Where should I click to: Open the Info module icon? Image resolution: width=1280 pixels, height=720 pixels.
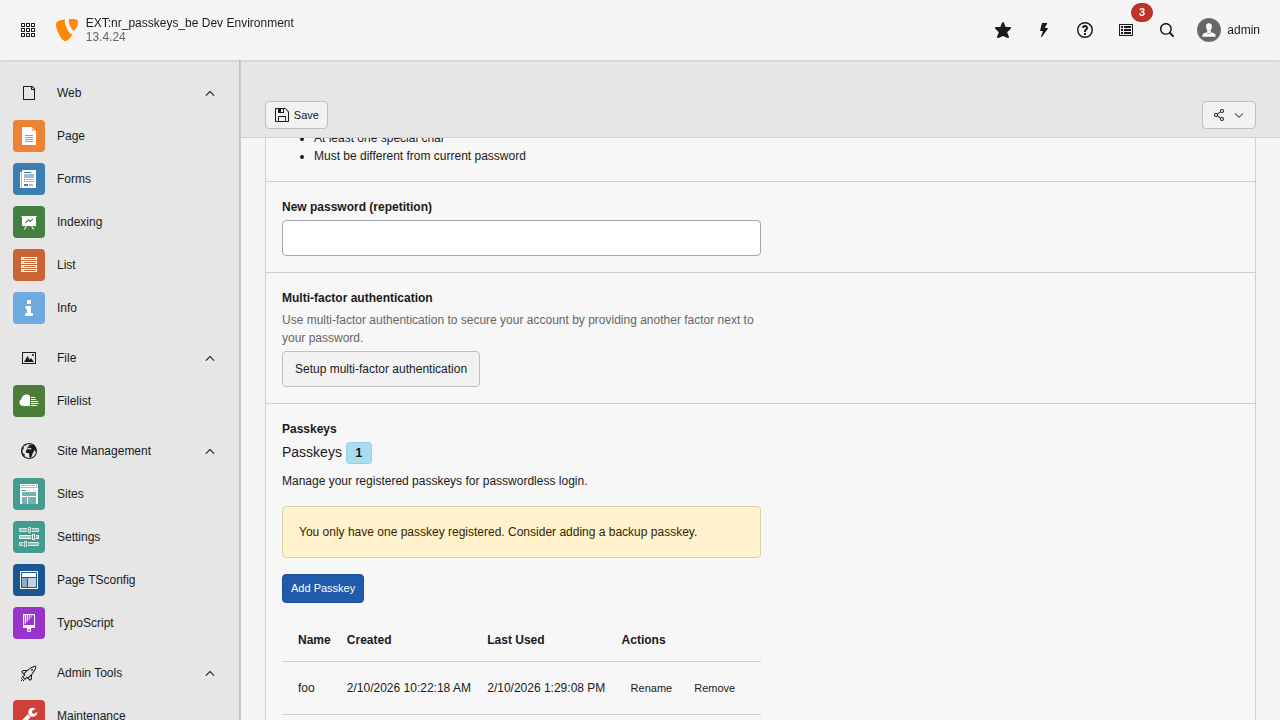click(x=28, y=307)
